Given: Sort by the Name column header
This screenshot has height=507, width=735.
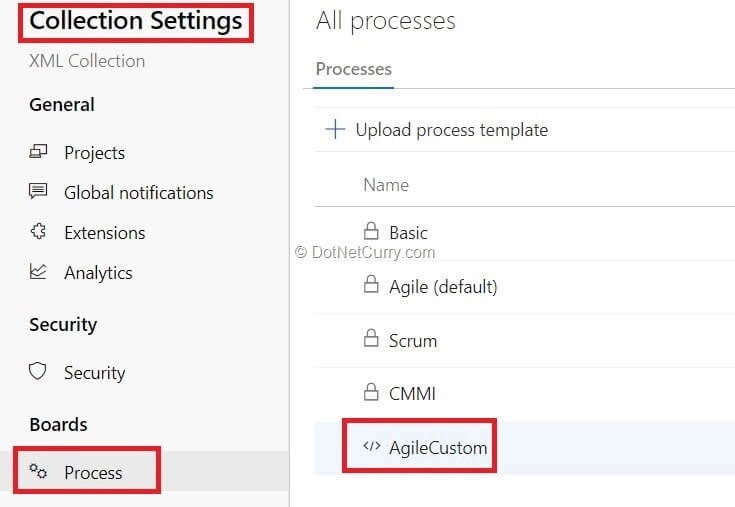Looking at the screenshot, I should pyautogui.click(x=386, y=184).
